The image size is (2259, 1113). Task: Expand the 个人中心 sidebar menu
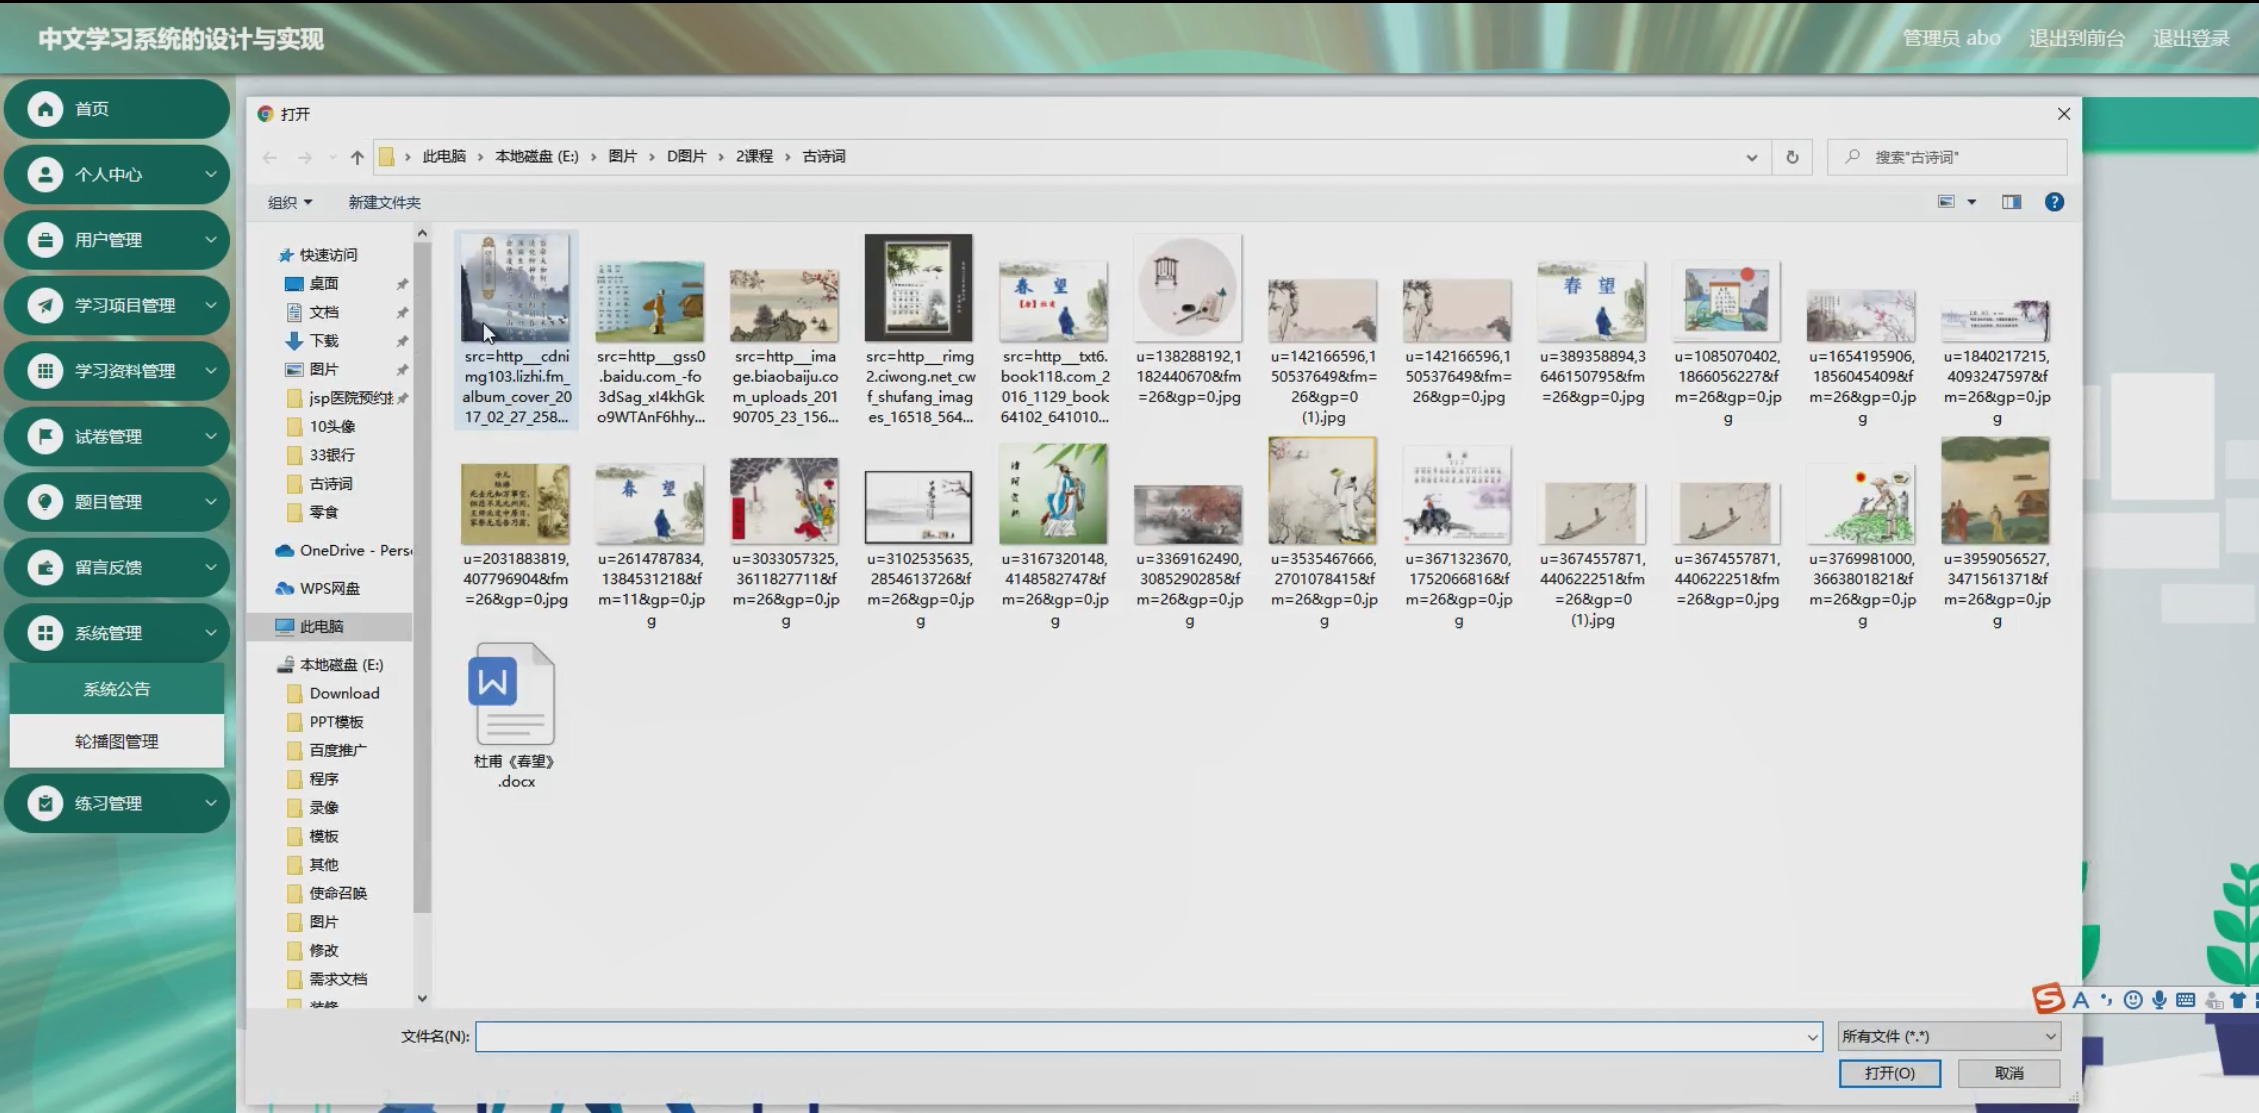(x=117, y=175)
